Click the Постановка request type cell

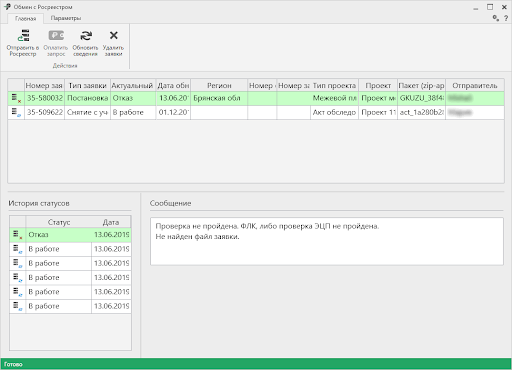(x=87, y=98)
